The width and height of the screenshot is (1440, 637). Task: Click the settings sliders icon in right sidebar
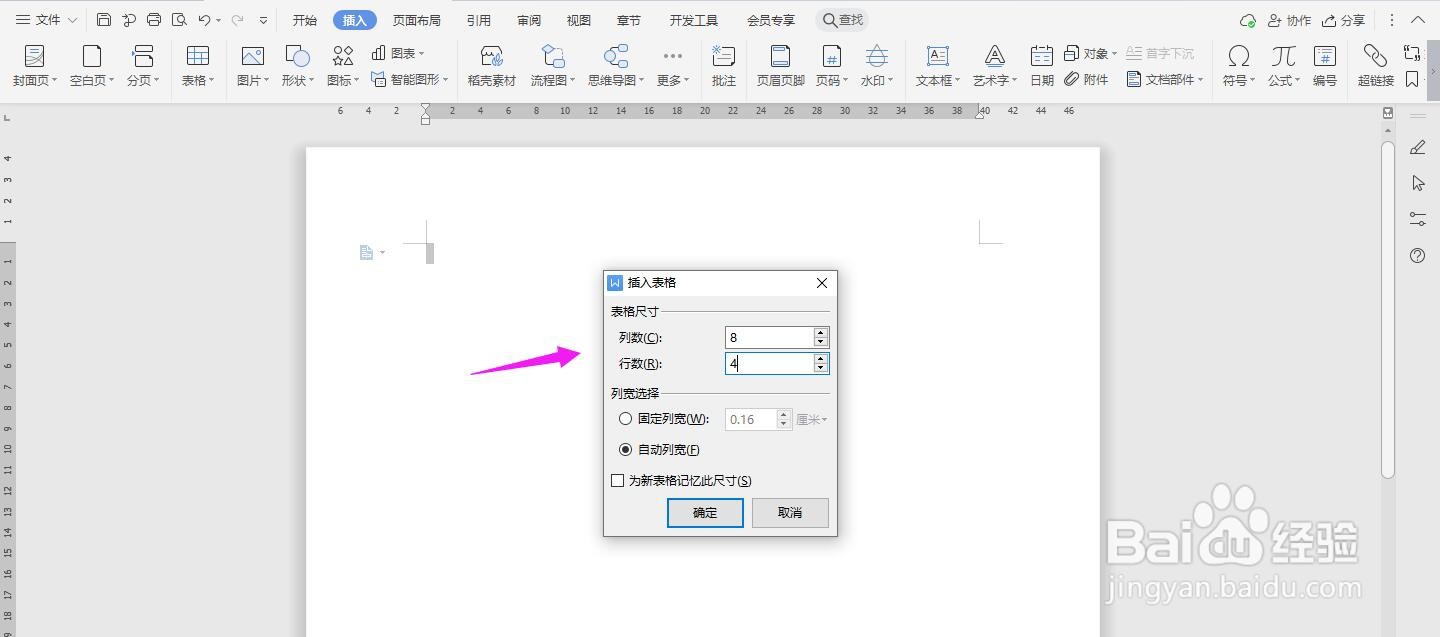coord(1418,218)
